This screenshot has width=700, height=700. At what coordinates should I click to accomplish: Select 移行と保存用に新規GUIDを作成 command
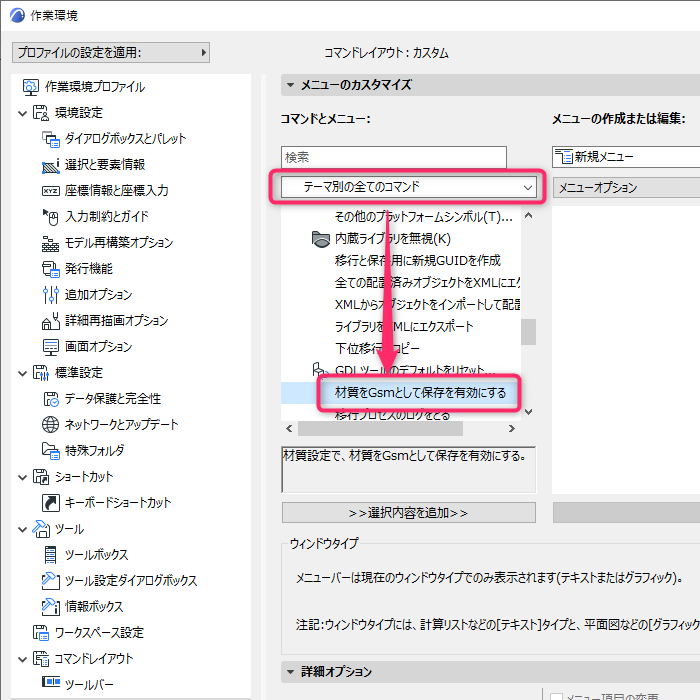tap(417, 260)
